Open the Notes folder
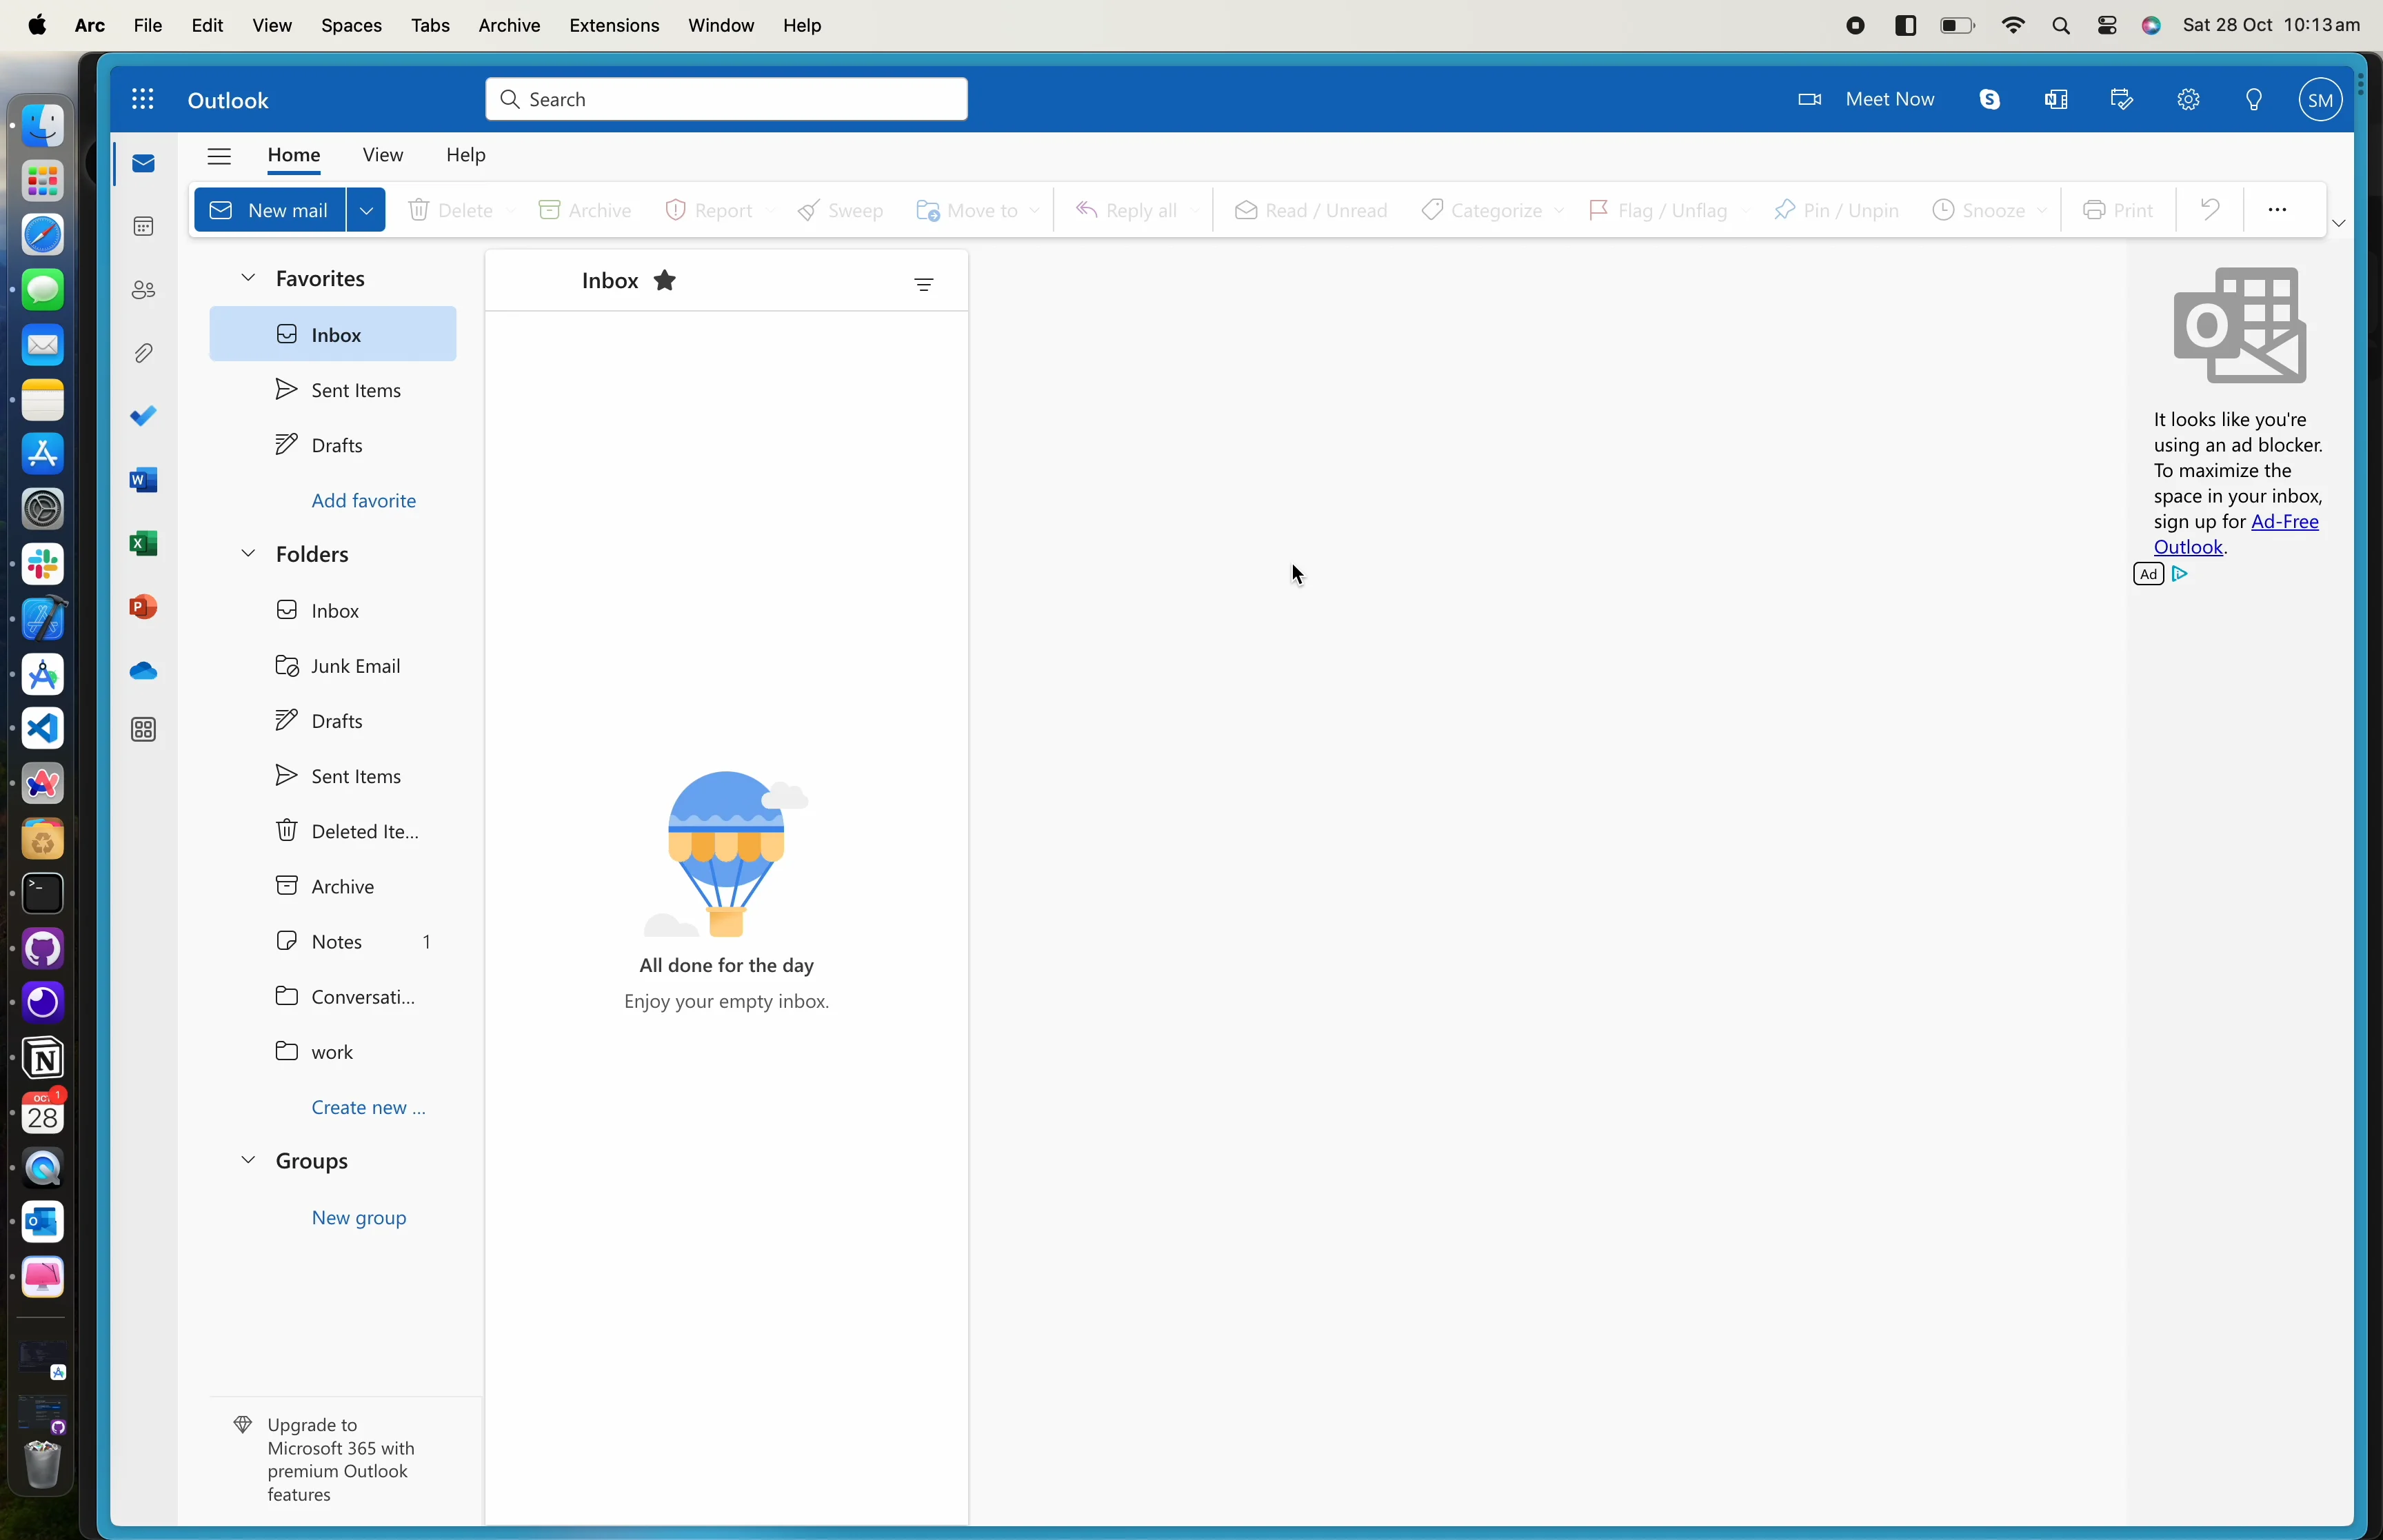Screen dimensions: 2383x1540 pyautogui.click(x=333, y=941)
